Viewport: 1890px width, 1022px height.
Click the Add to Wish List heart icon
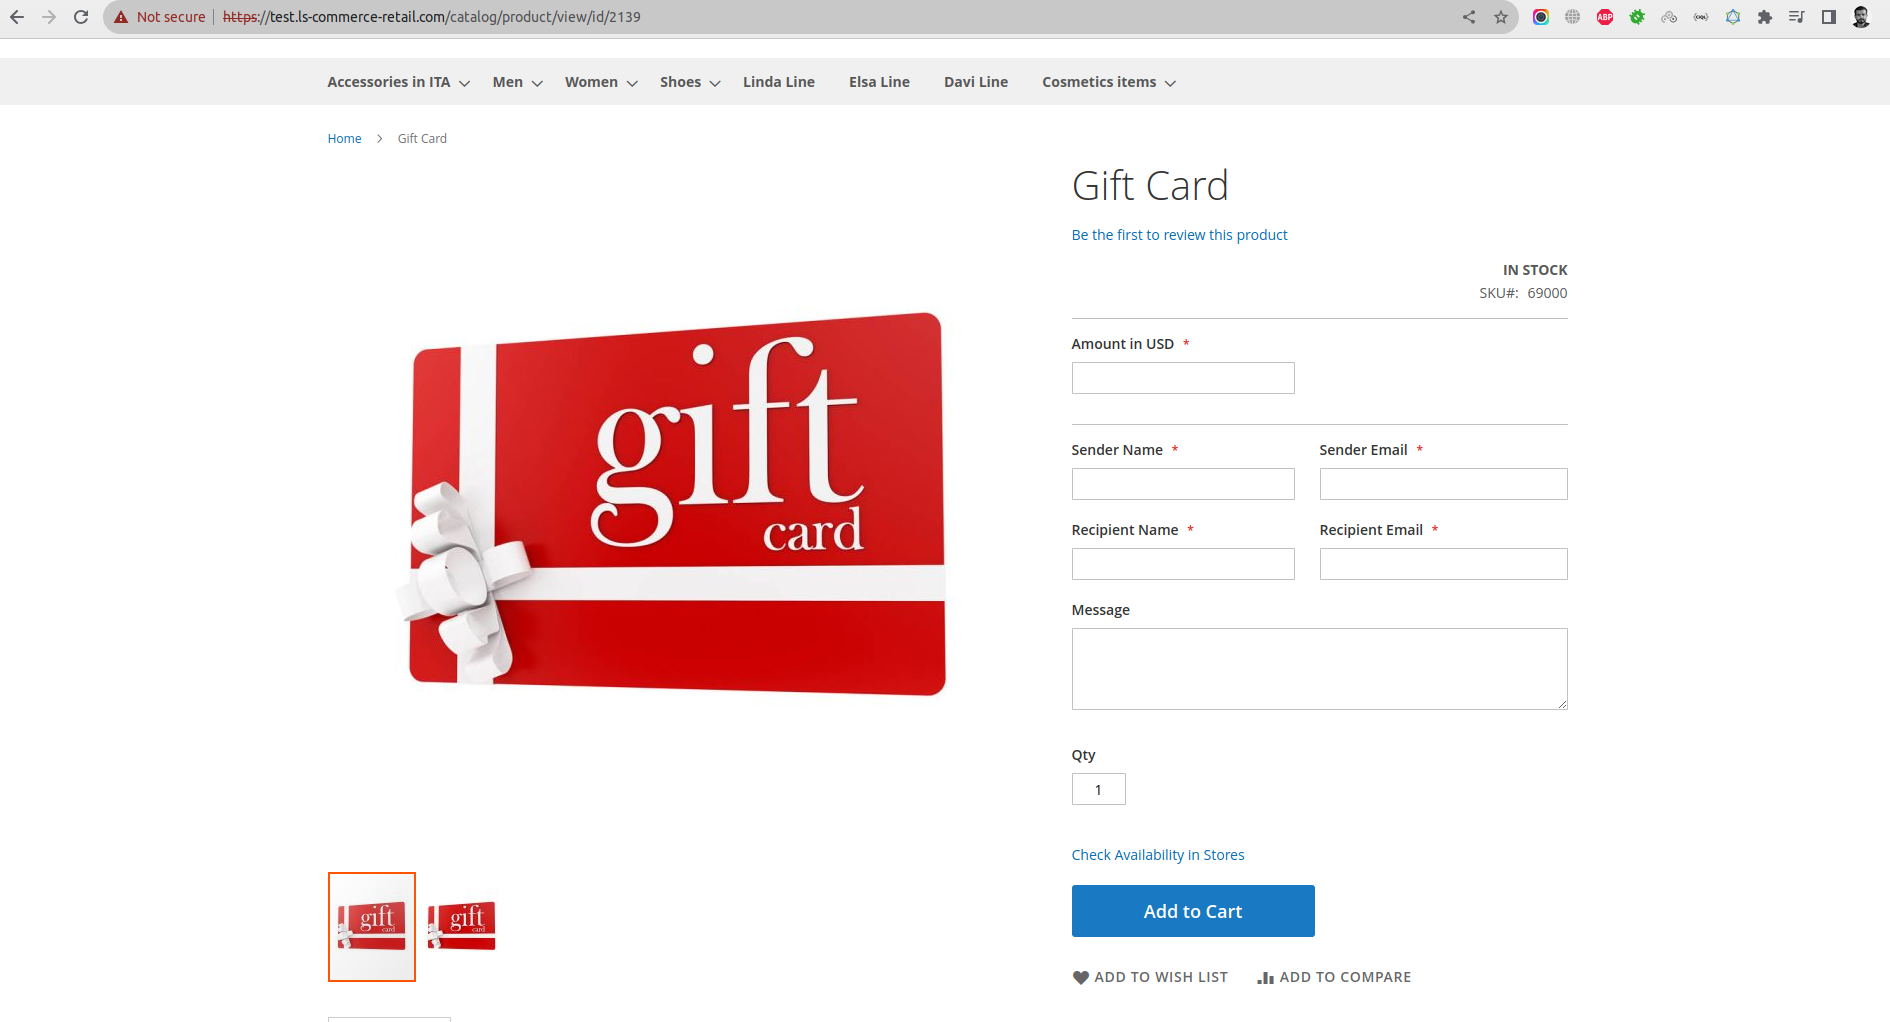coord(1080,978)
